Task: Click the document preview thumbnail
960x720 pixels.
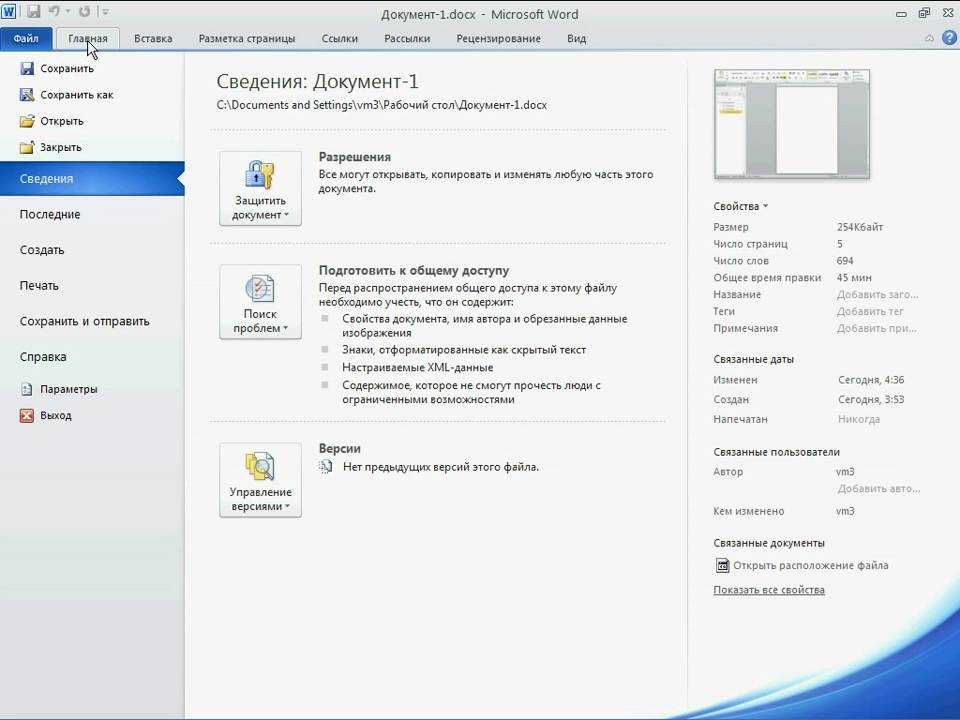Action: coord(792,124)
